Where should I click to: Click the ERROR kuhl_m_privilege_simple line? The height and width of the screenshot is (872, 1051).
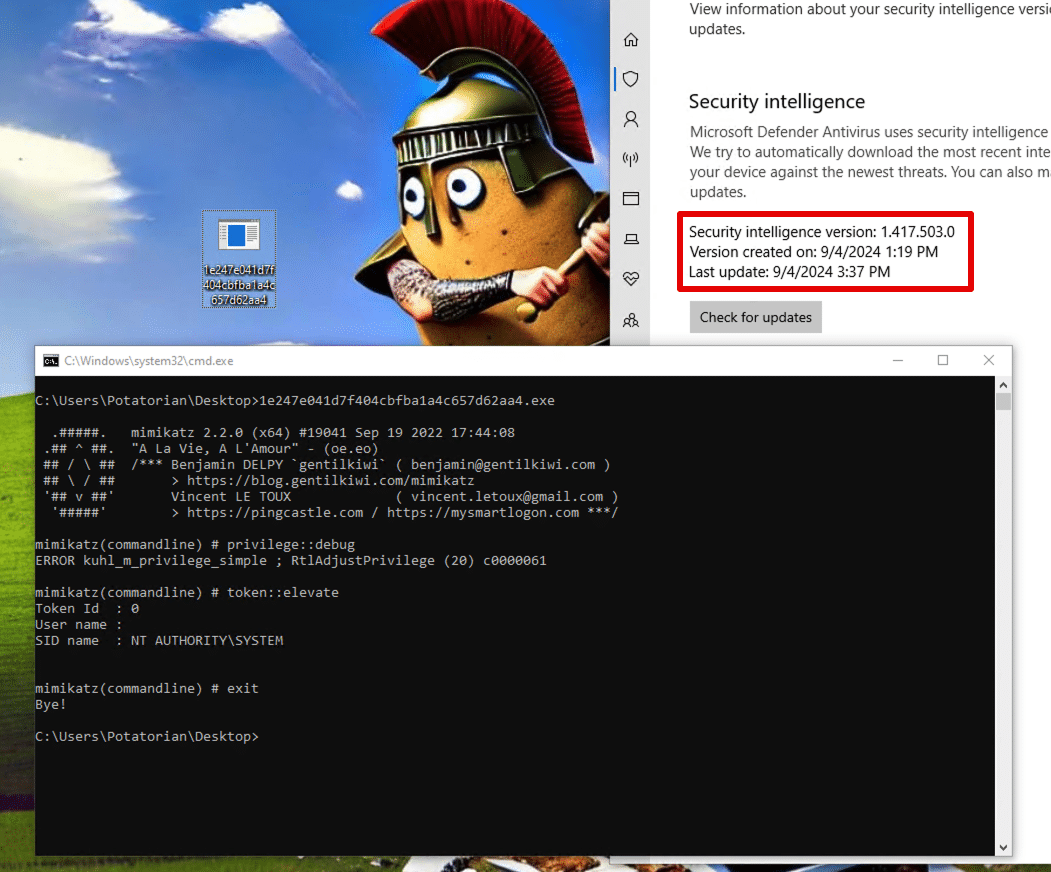[291, 560]
